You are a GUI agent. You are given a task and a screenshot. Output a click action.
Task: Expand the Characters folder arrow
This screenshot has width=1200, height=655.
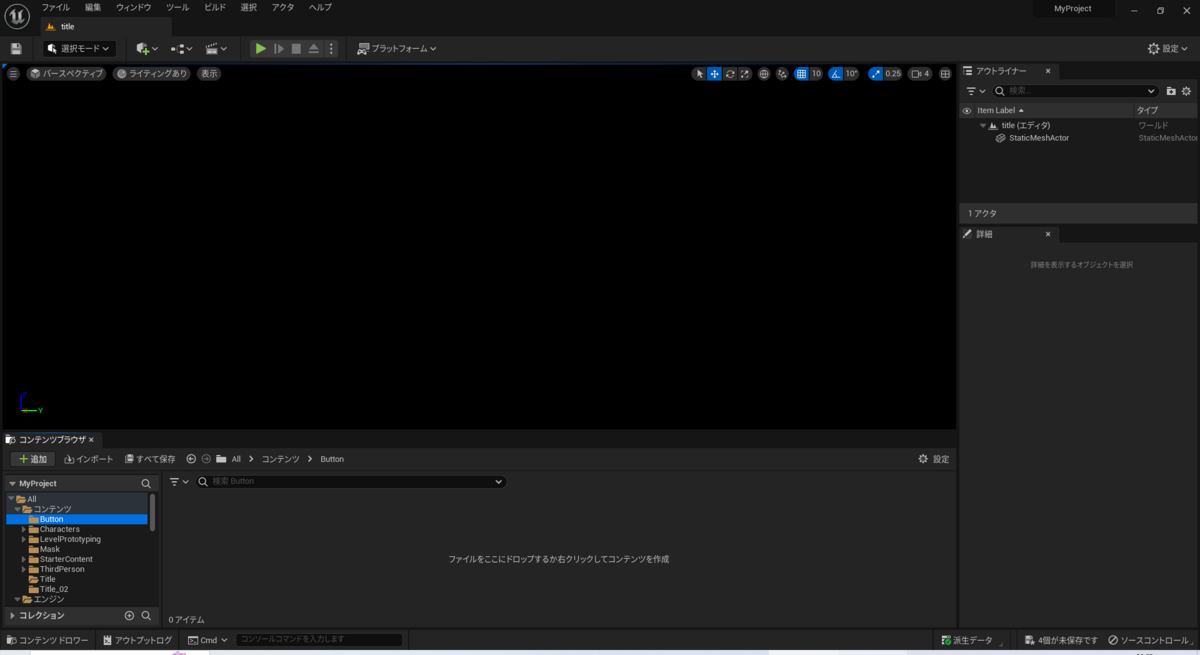pyautogui.click(x=24, y=529)
